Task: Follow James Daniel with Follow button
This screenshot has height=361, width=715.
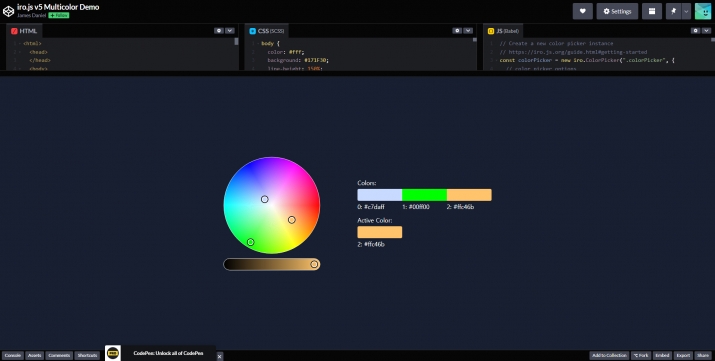Action: [x=59, y=15]
